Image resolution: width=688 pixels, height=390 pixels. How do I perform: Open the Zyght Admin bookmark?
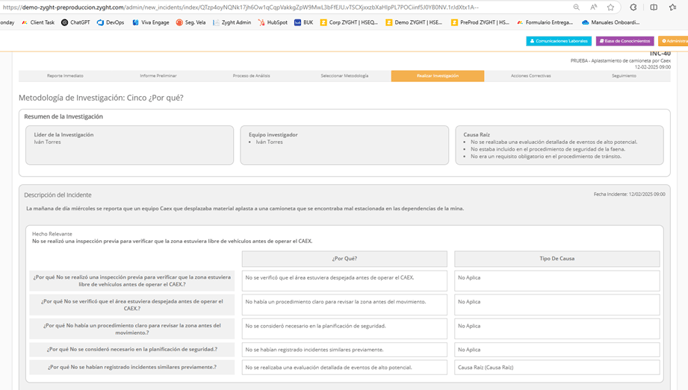[232, 22]
